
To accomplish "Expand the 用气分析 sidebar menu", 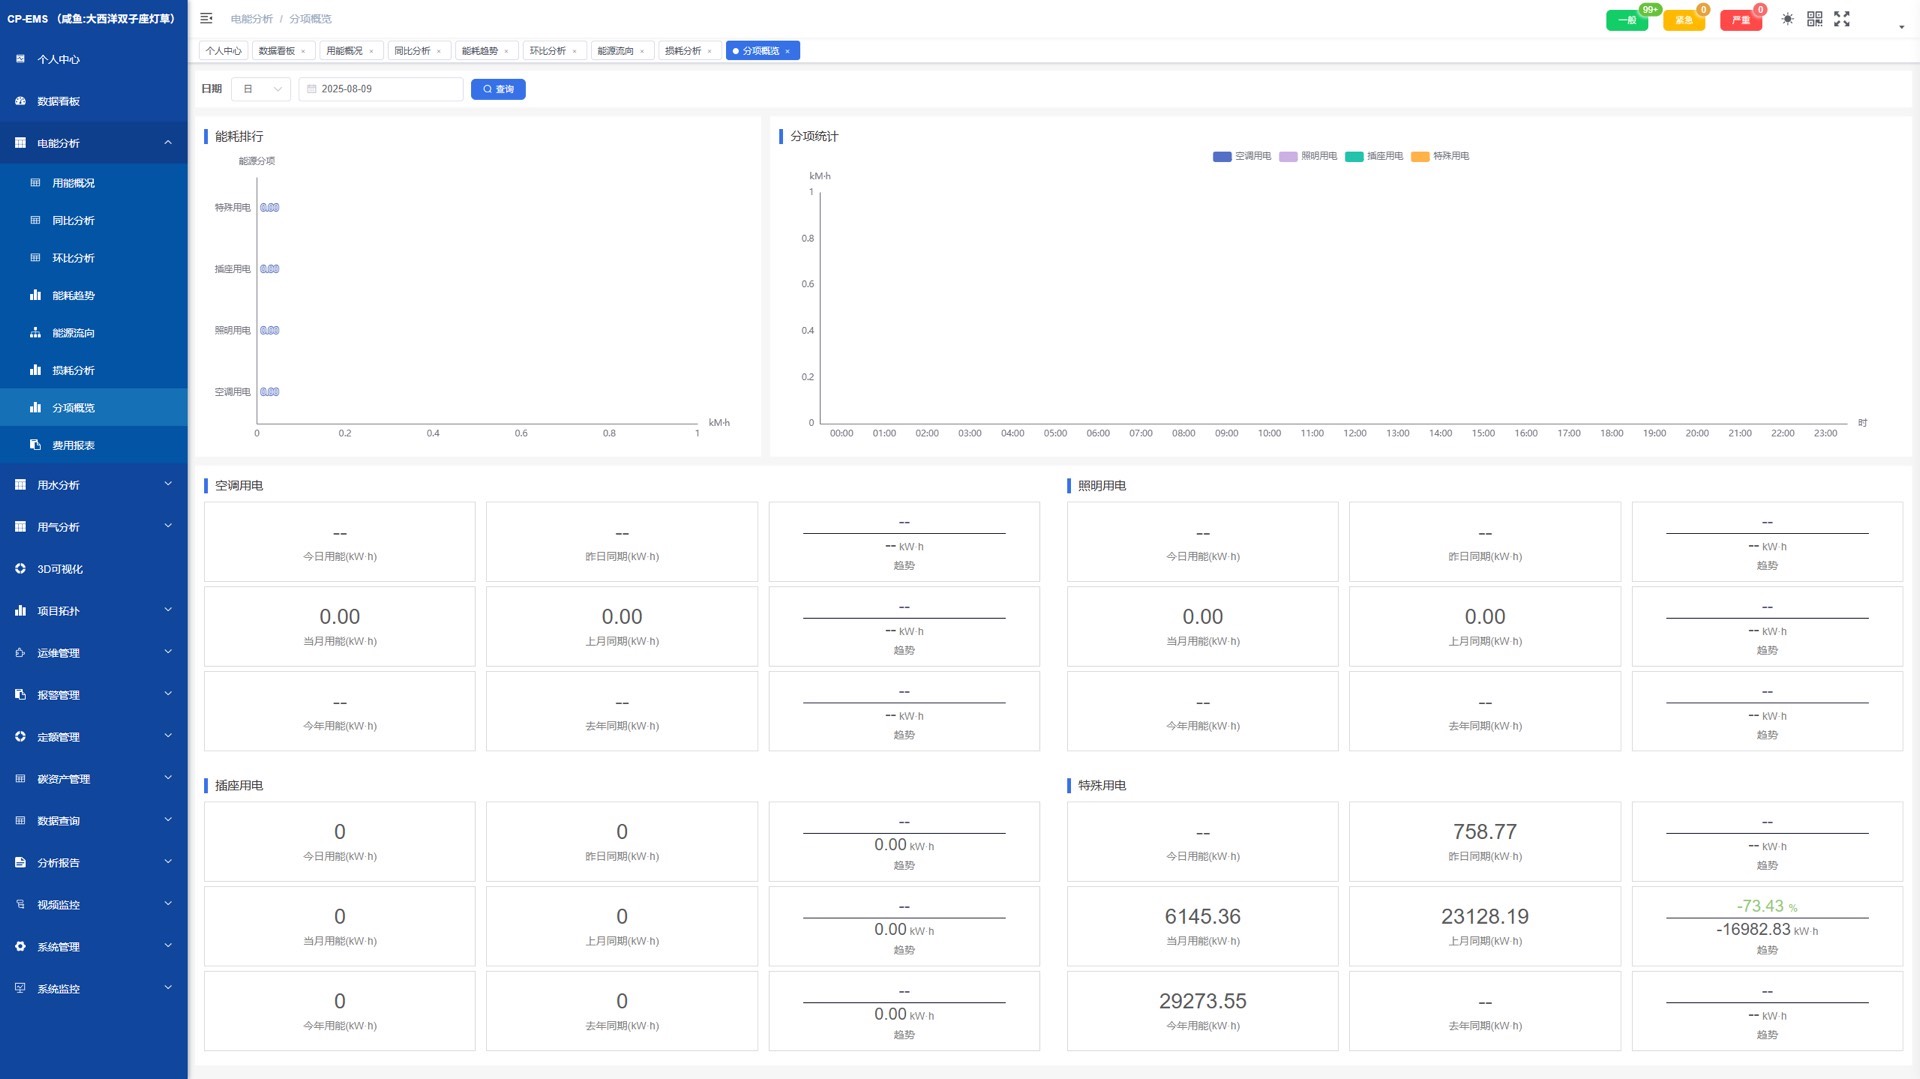I will pyautogui.click(x=94, y=527).
